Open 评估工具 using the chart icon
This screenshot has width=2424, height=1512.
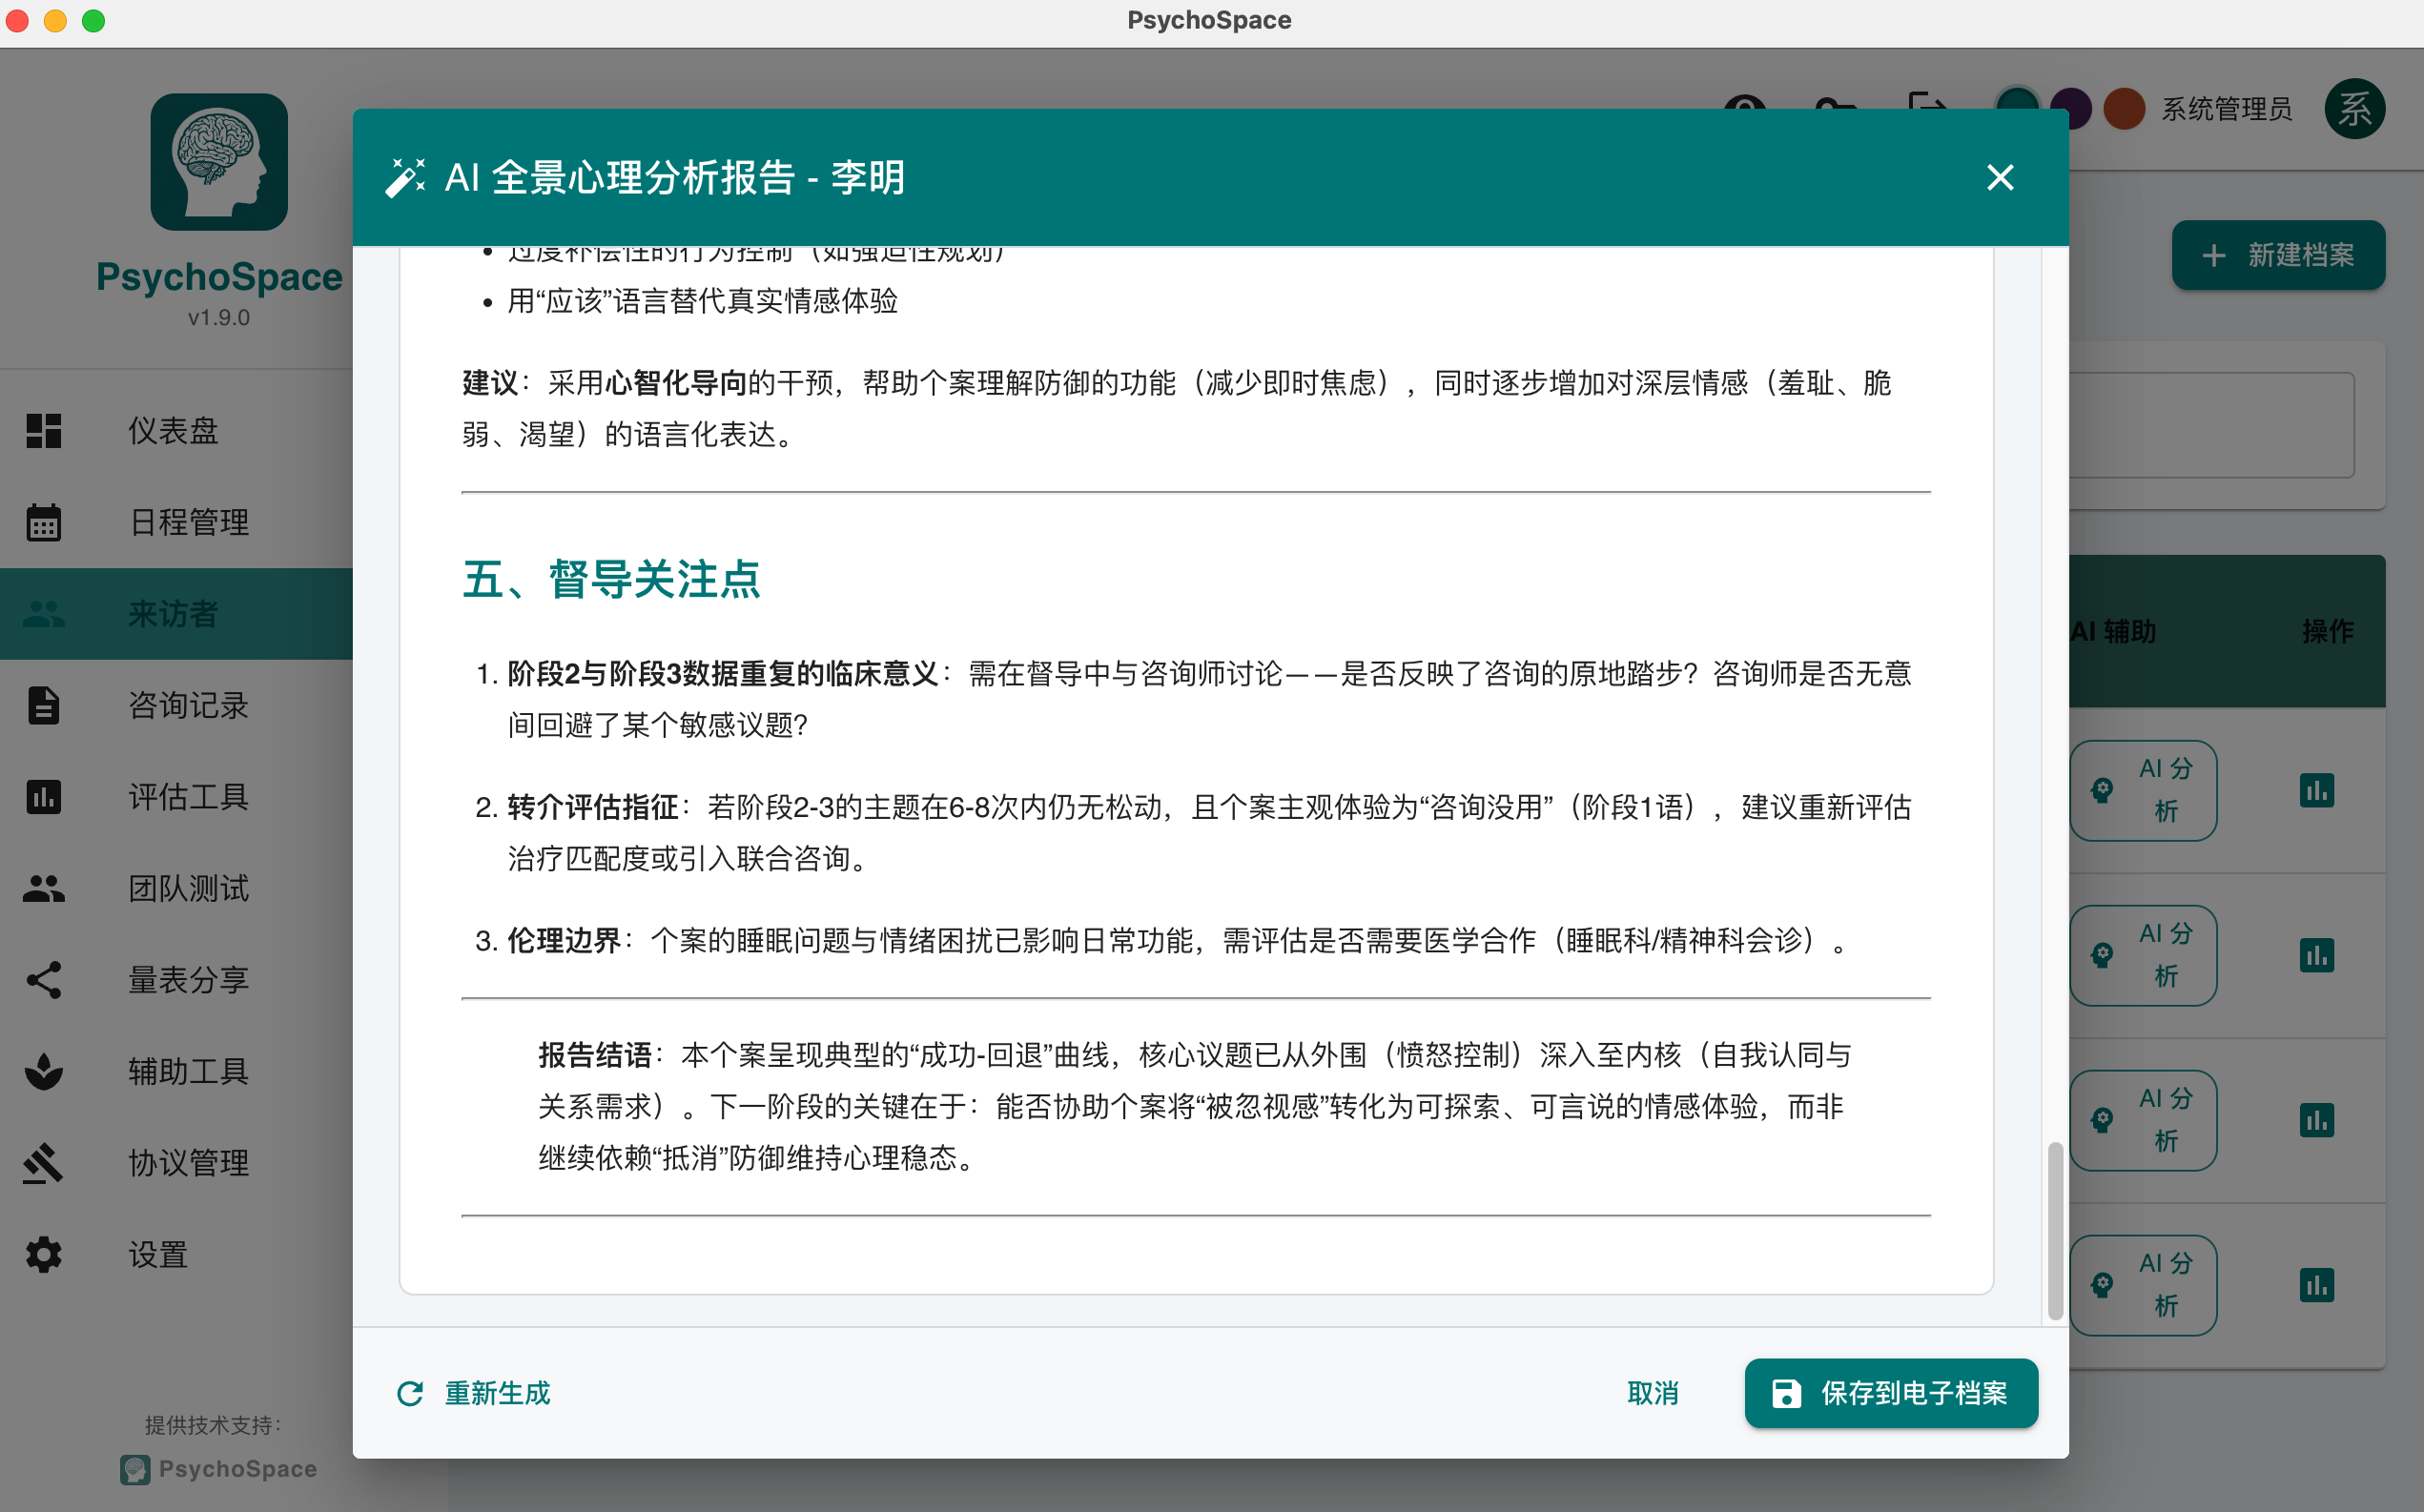coord(44,797)
